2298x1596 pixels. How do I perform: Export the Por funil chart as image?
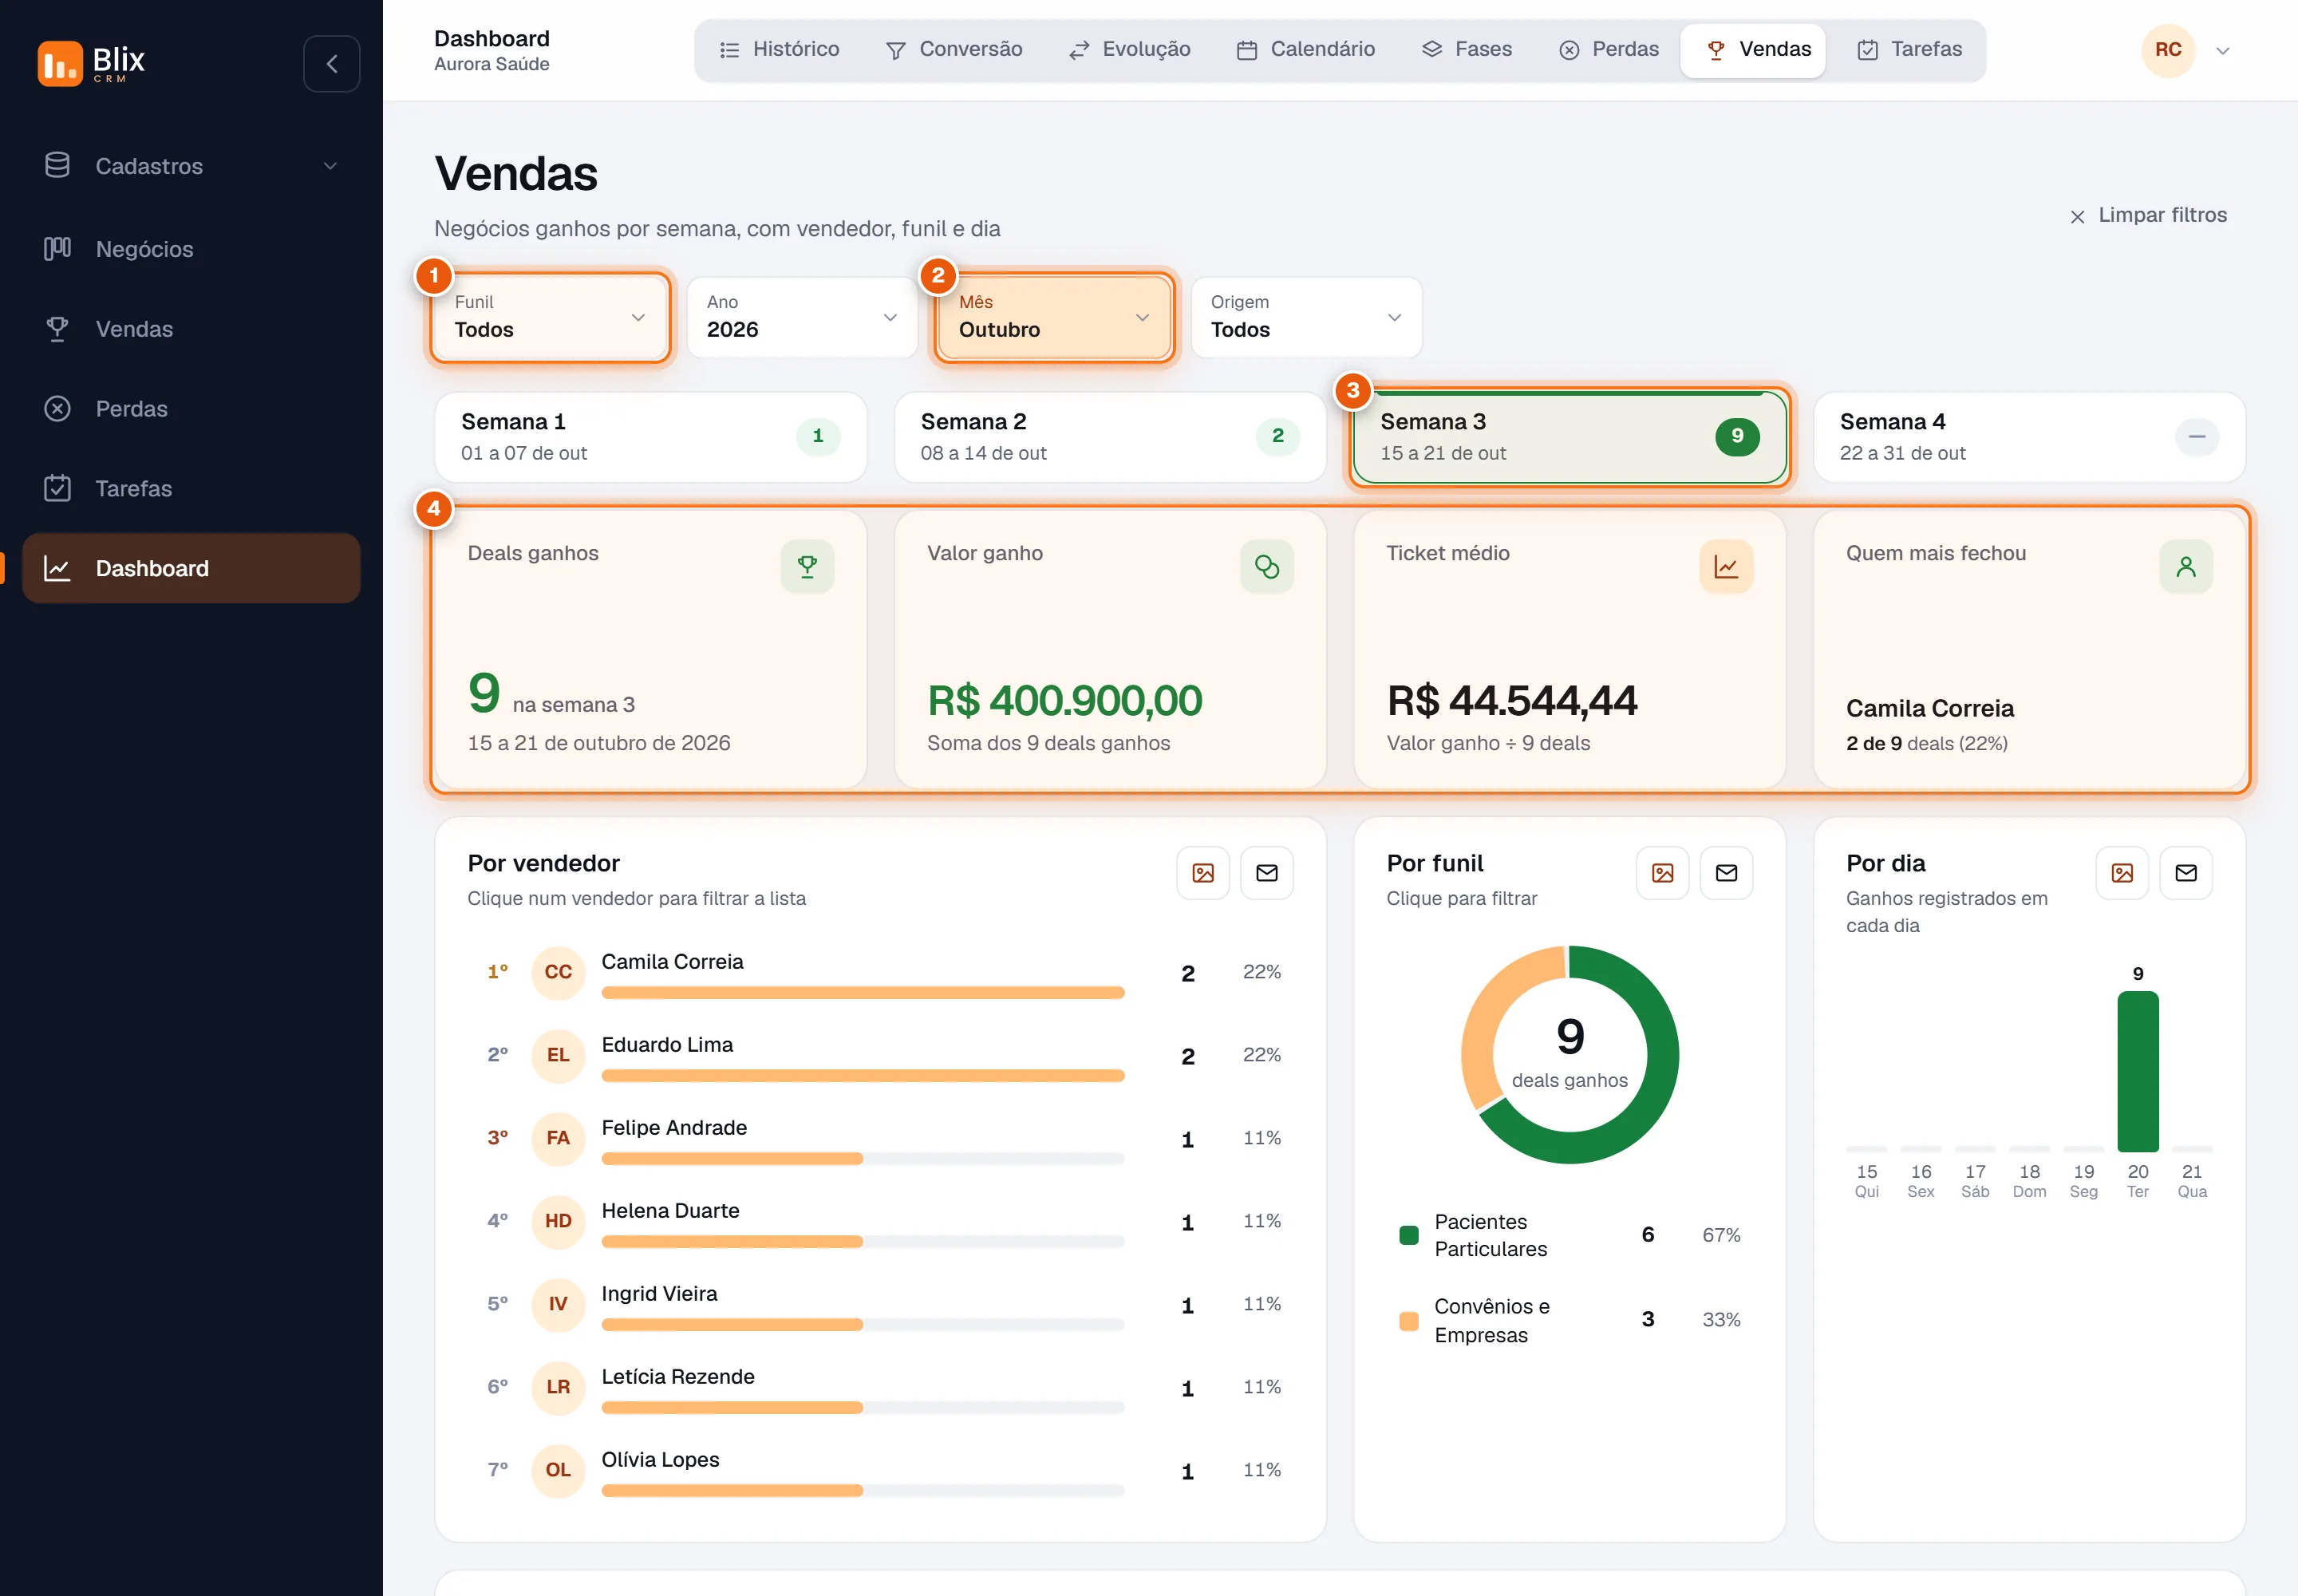(x=1663, y=873)
